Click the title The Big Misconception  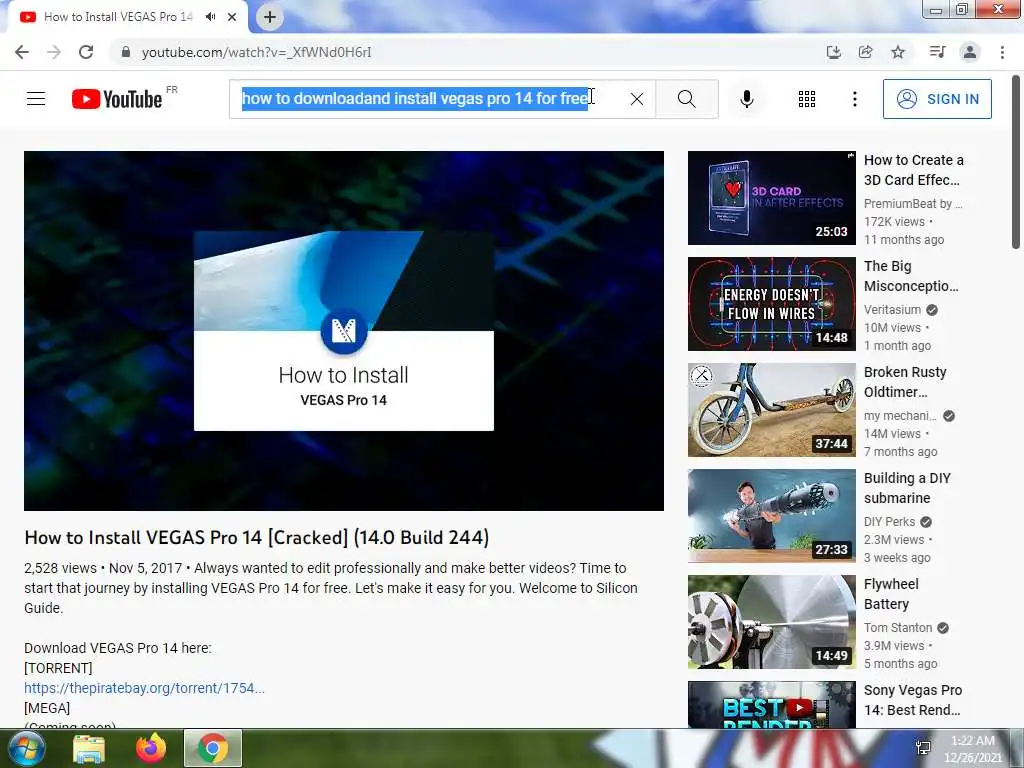pos(911,276)
